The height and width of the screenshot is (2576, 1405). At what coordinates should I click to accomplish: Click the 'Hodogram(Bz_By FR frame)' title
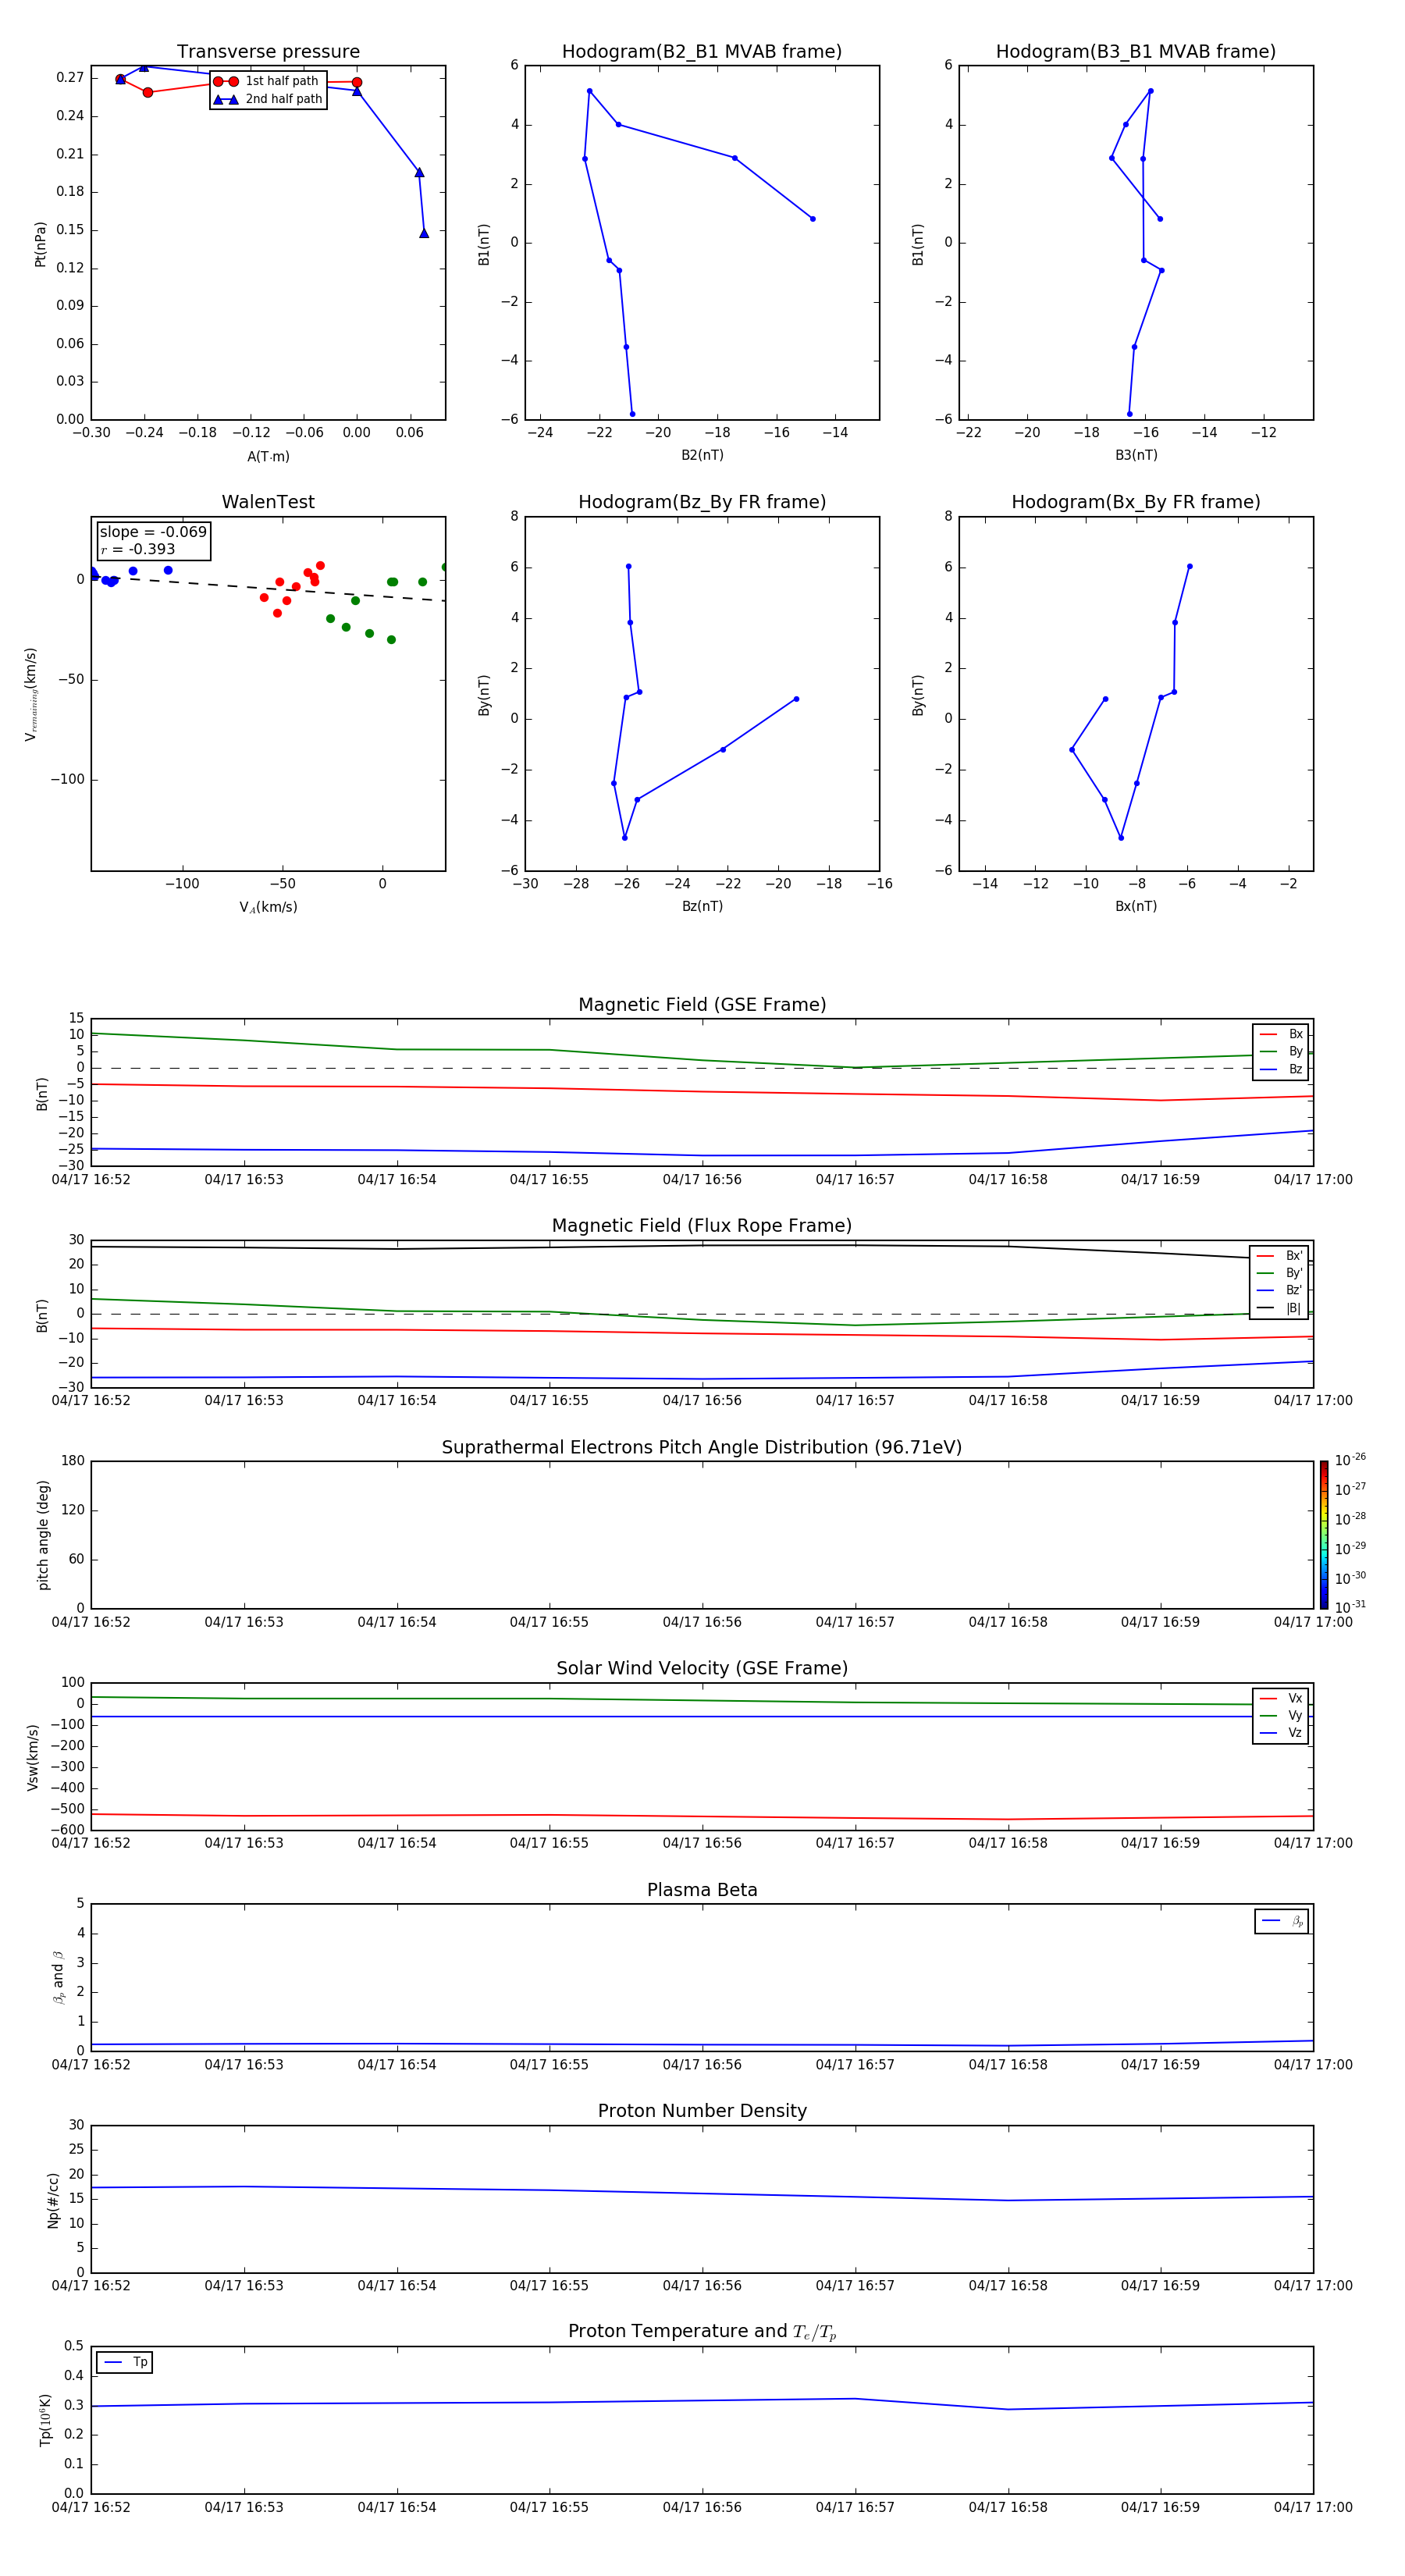[x=702, y=502]
